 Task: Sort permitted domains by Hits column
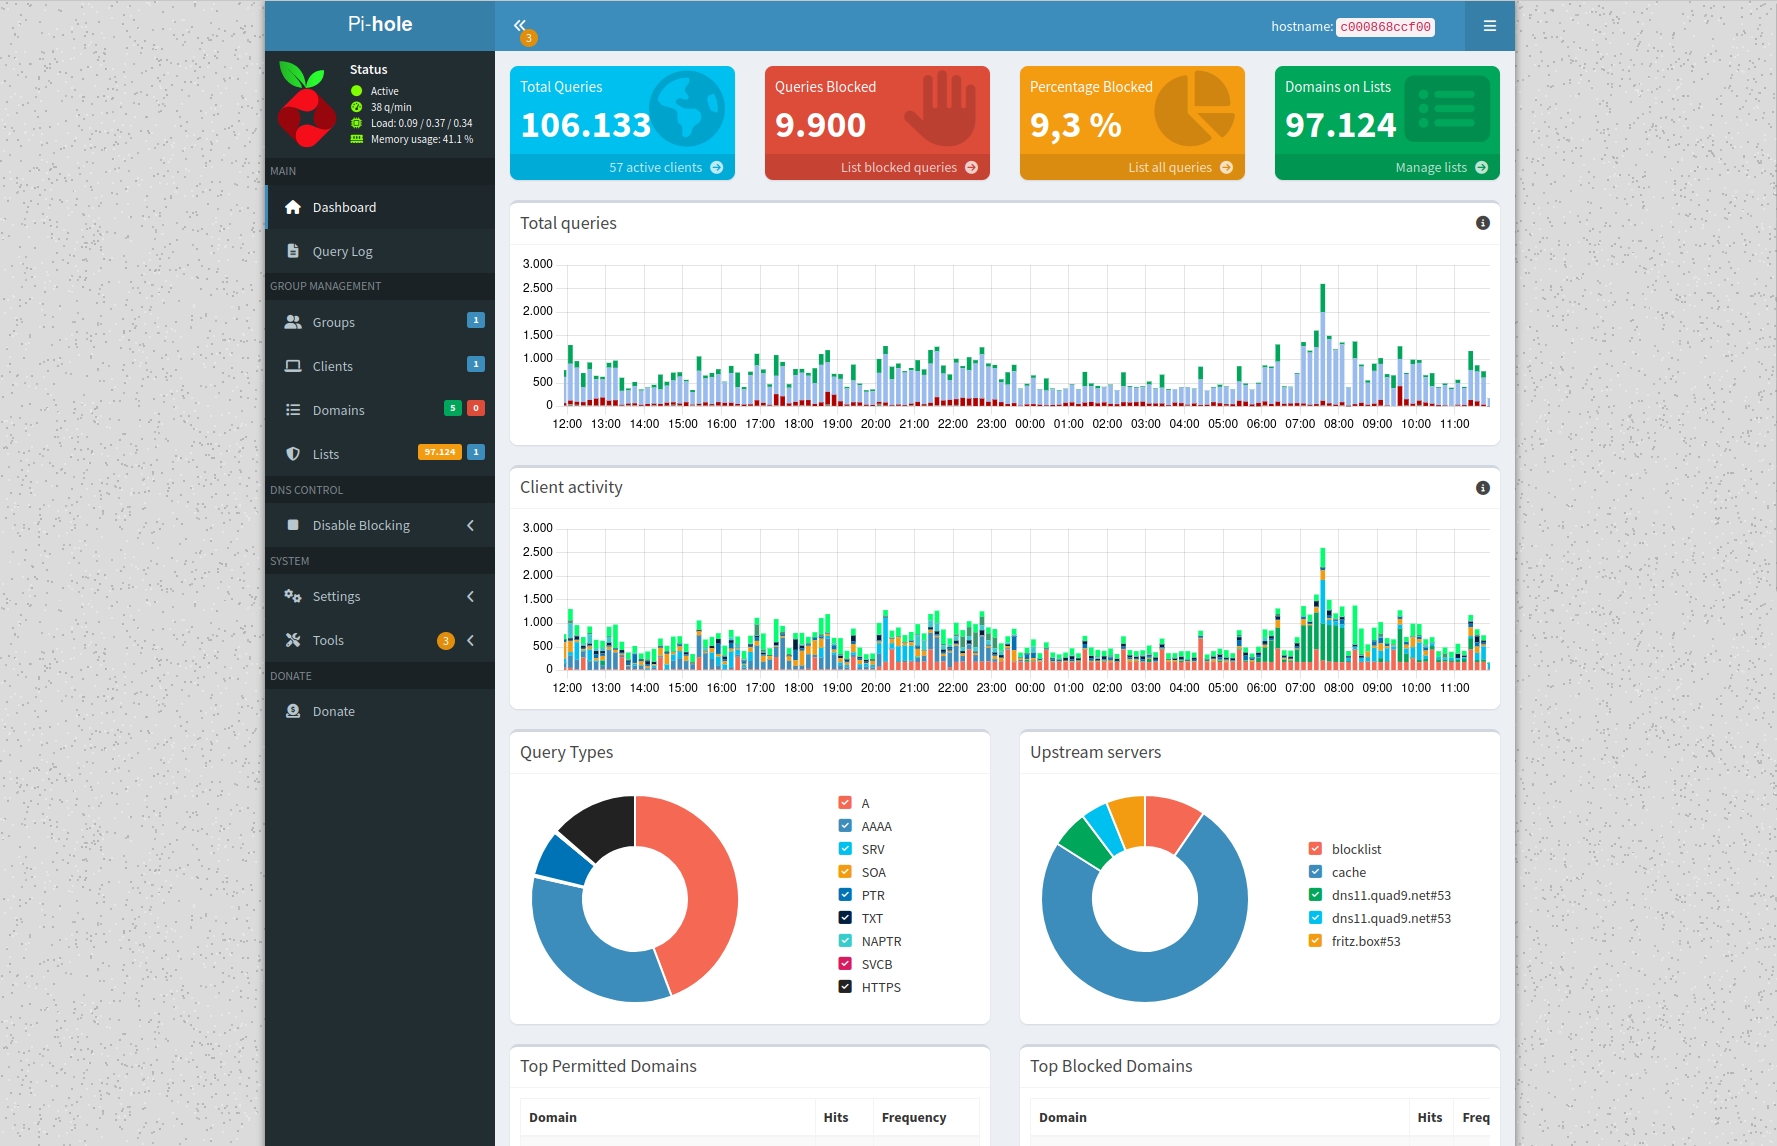(x=836, y=1117)
